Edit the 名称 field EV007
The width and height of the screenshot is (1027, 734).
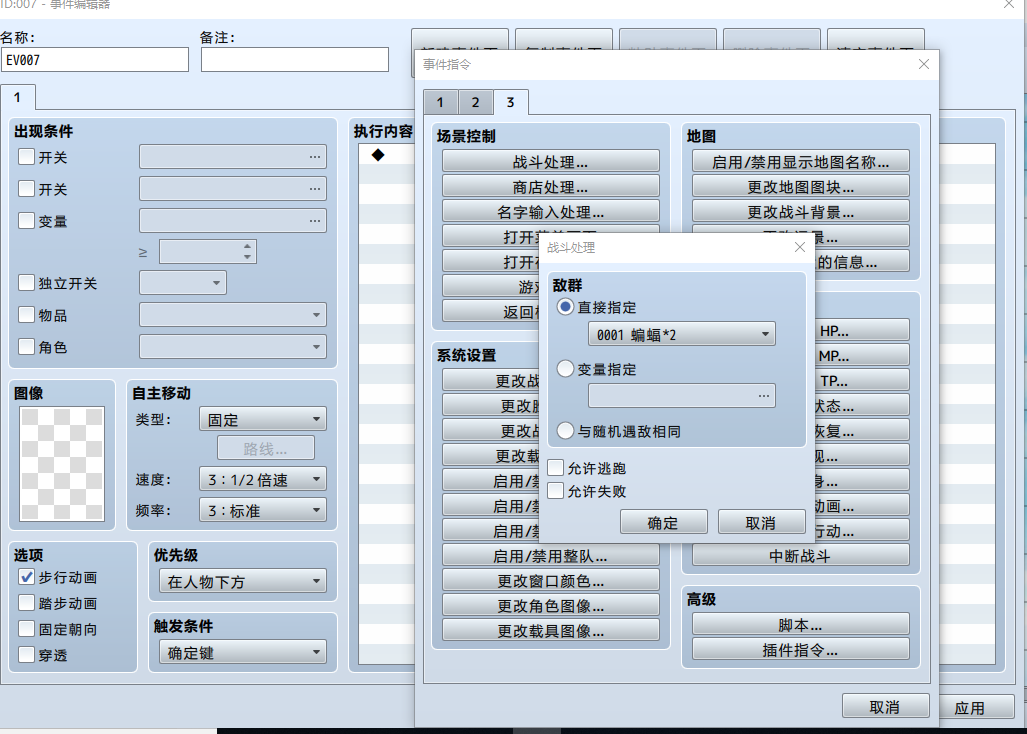95,60
